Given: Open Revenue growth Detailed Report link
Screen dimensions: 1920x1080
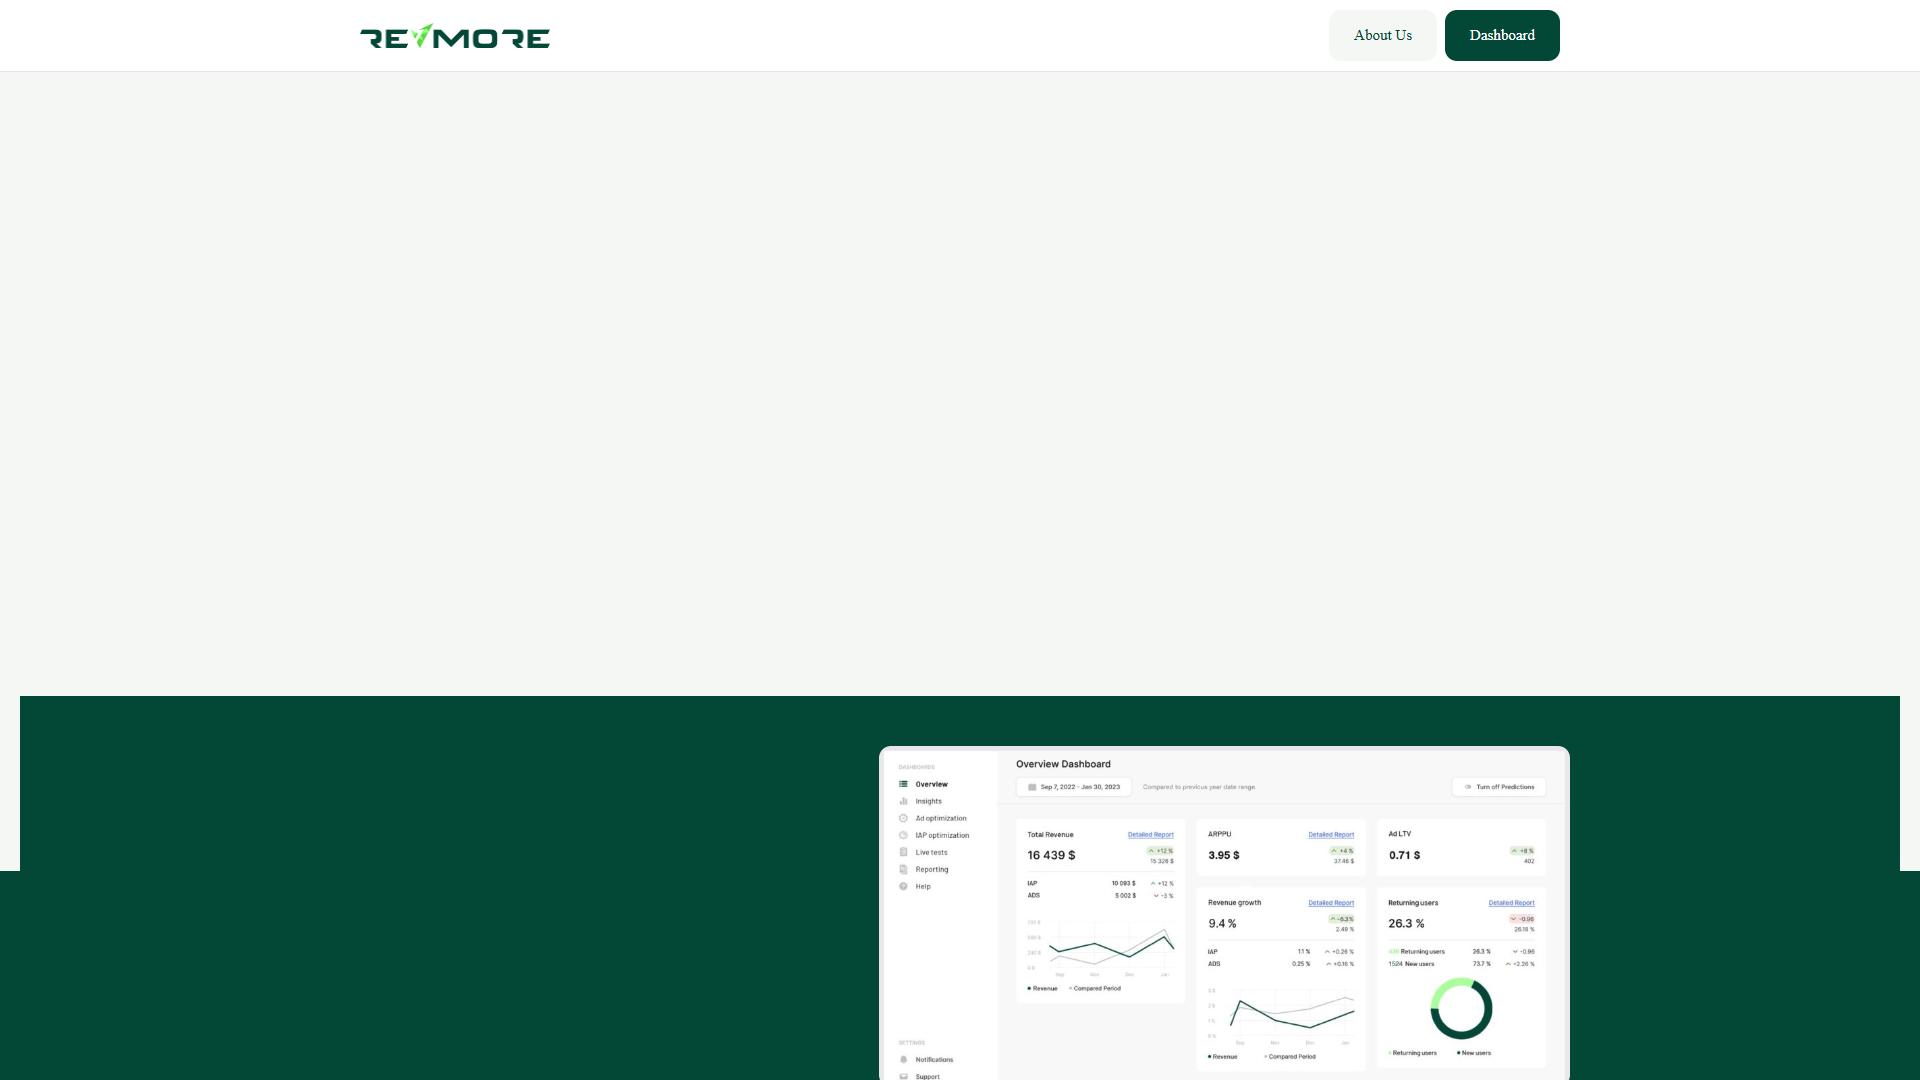Looking at the screenshot, I should (1331, 902).
